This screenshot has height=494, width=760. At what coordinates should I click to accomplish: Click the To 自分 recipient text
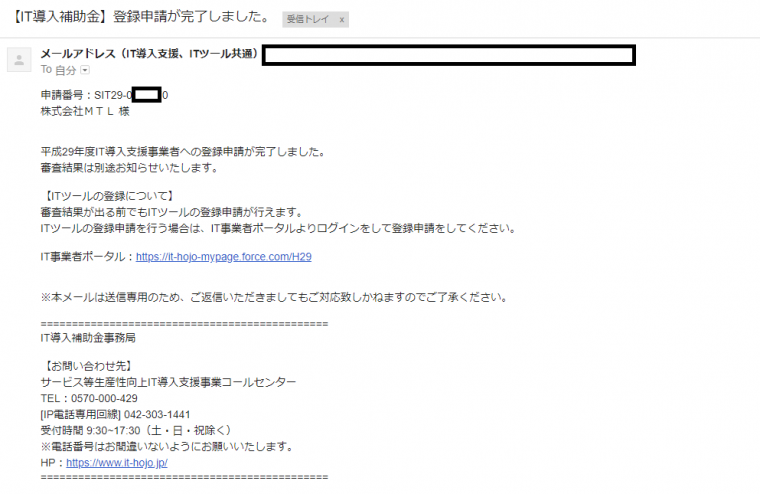click(x=58, y=70)
